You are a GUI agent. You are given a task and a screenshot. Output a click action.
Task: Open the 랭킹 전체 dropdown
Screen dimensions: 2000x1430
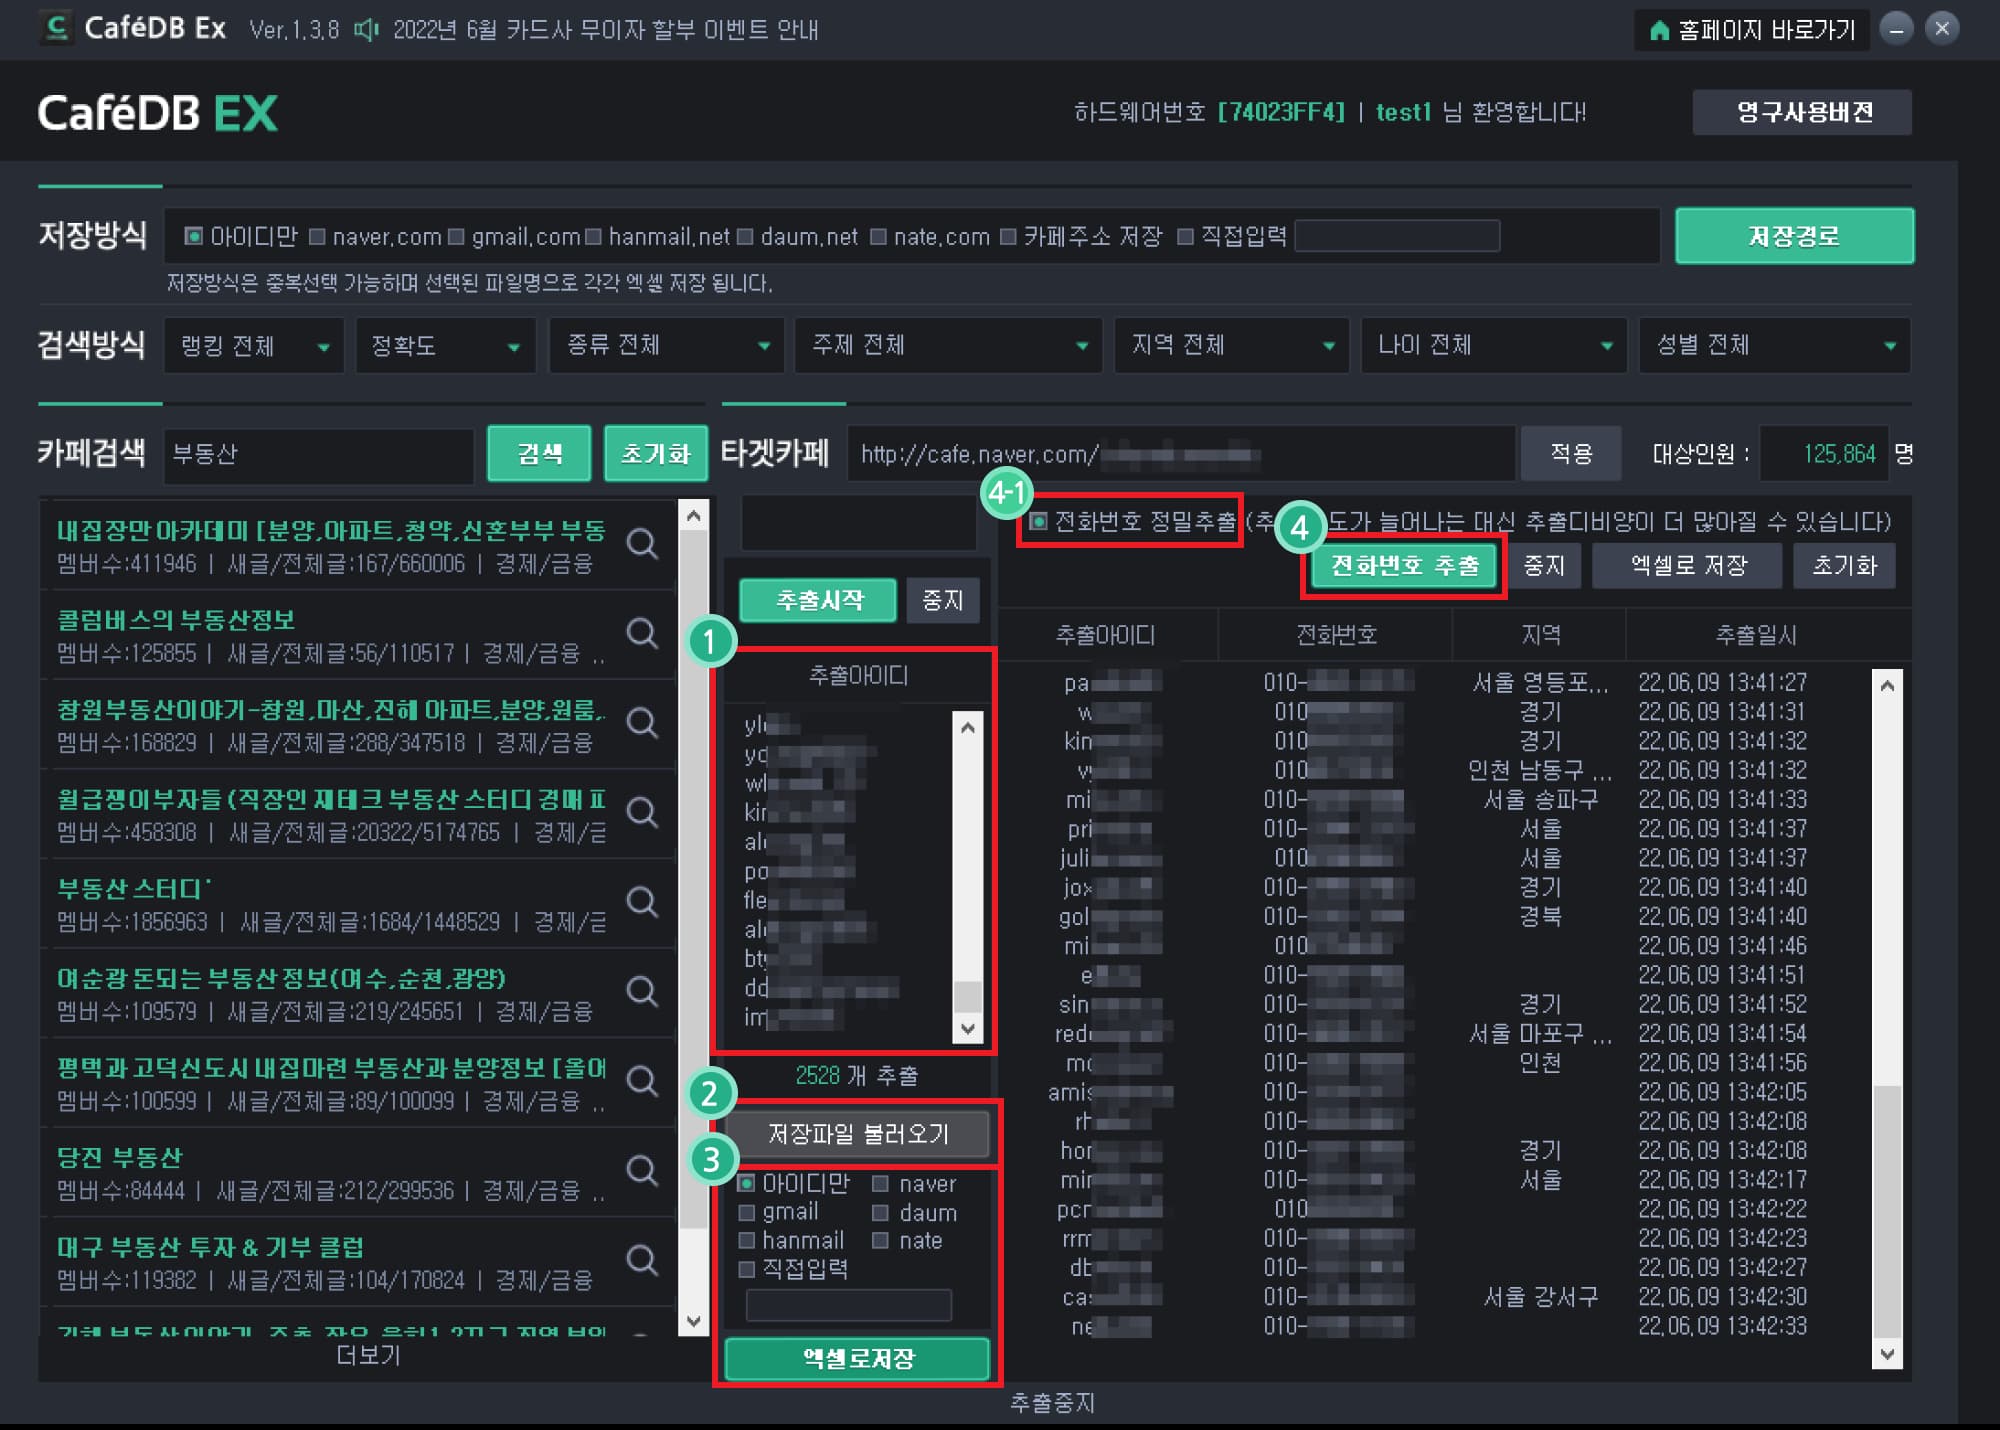(x=254, y=346)
